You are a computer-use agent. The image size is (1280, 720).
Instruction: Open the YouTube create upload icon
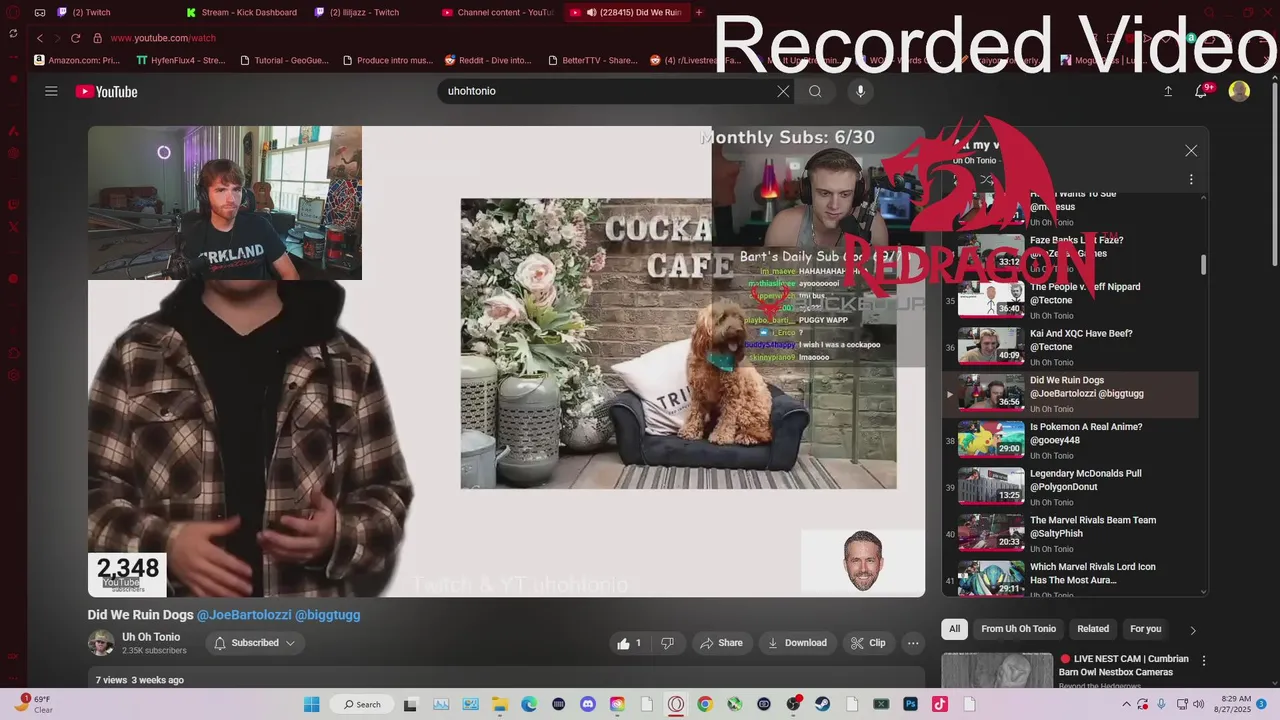pos(1167,91)
